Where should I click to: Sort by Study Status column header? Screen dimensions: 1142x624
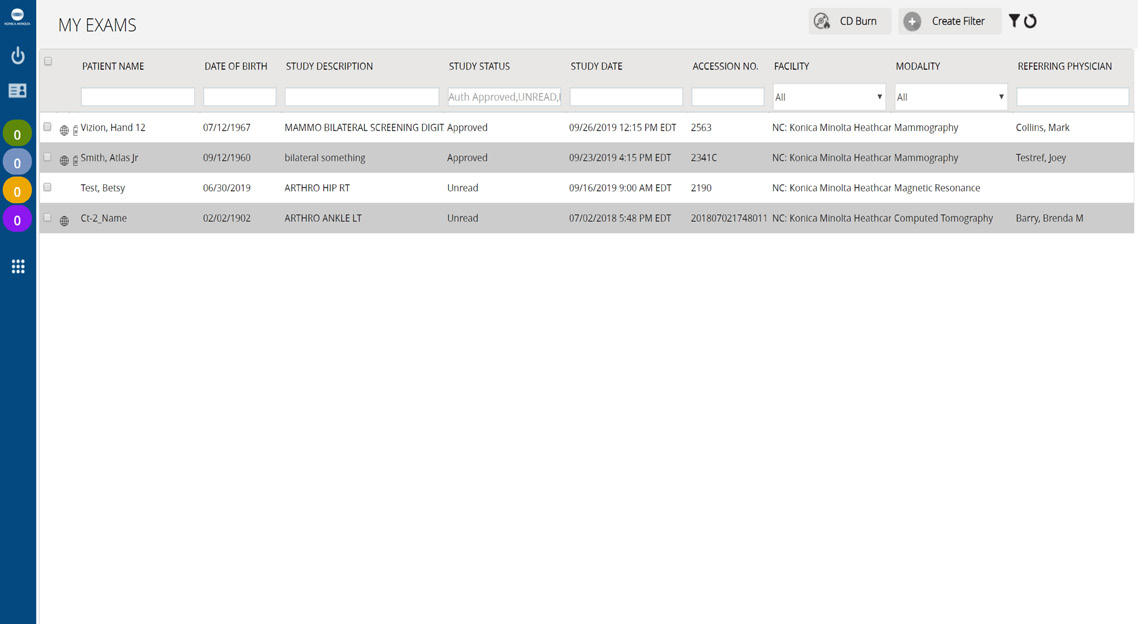(x=479, y=66)
